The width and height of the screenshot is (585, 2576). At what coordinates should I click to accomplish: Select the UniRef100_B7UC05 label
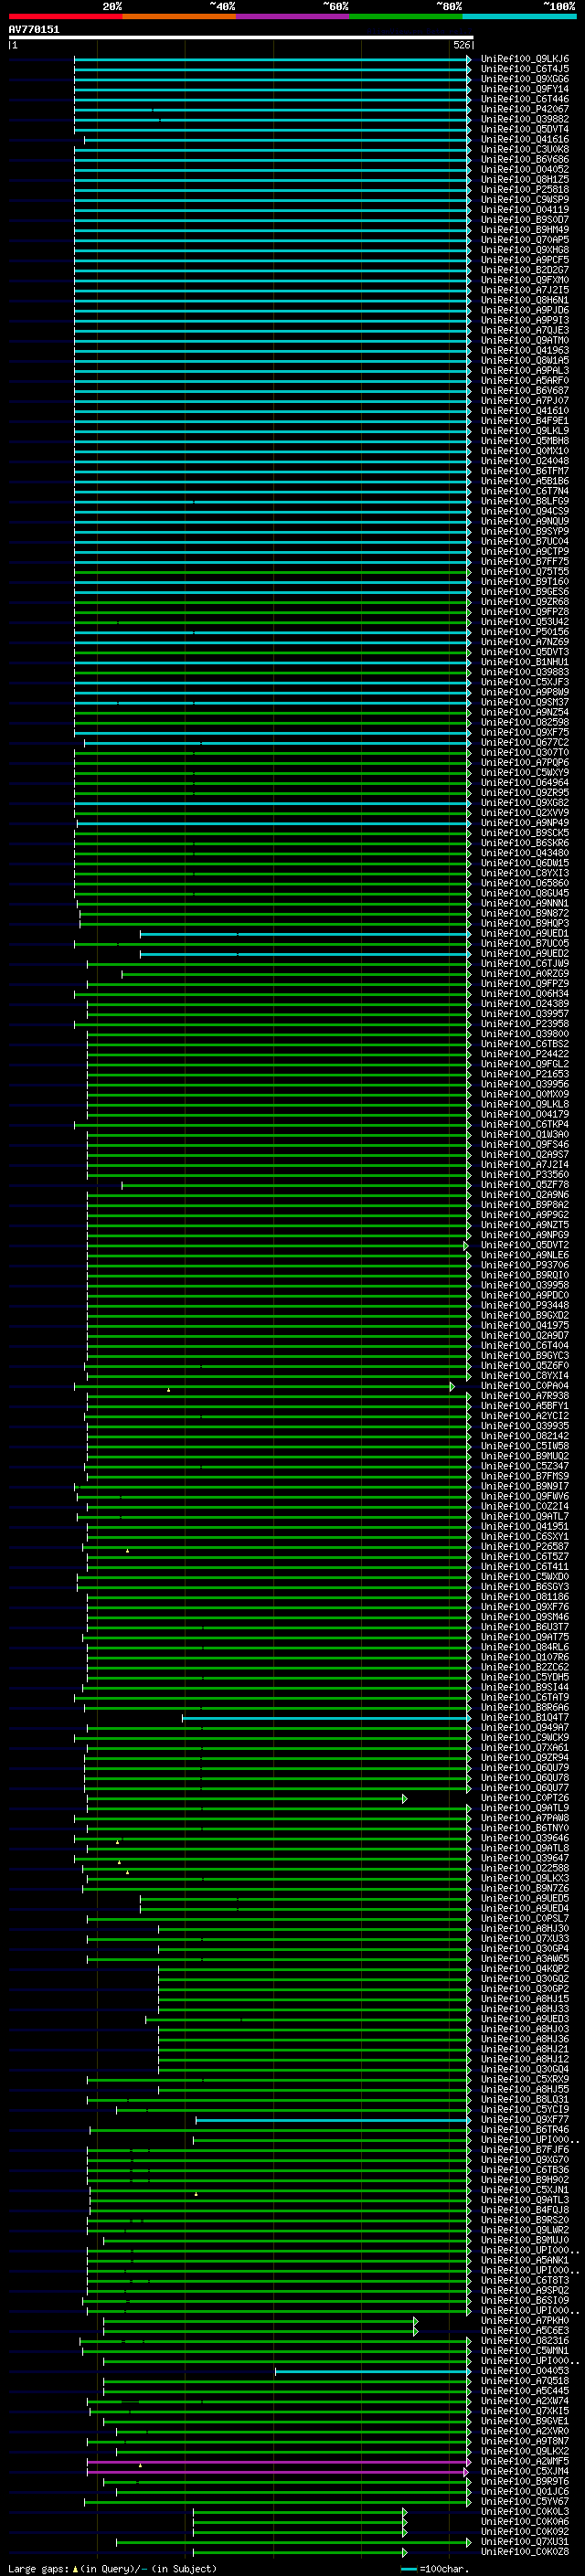pyautogui.click(x=525, y=944)
